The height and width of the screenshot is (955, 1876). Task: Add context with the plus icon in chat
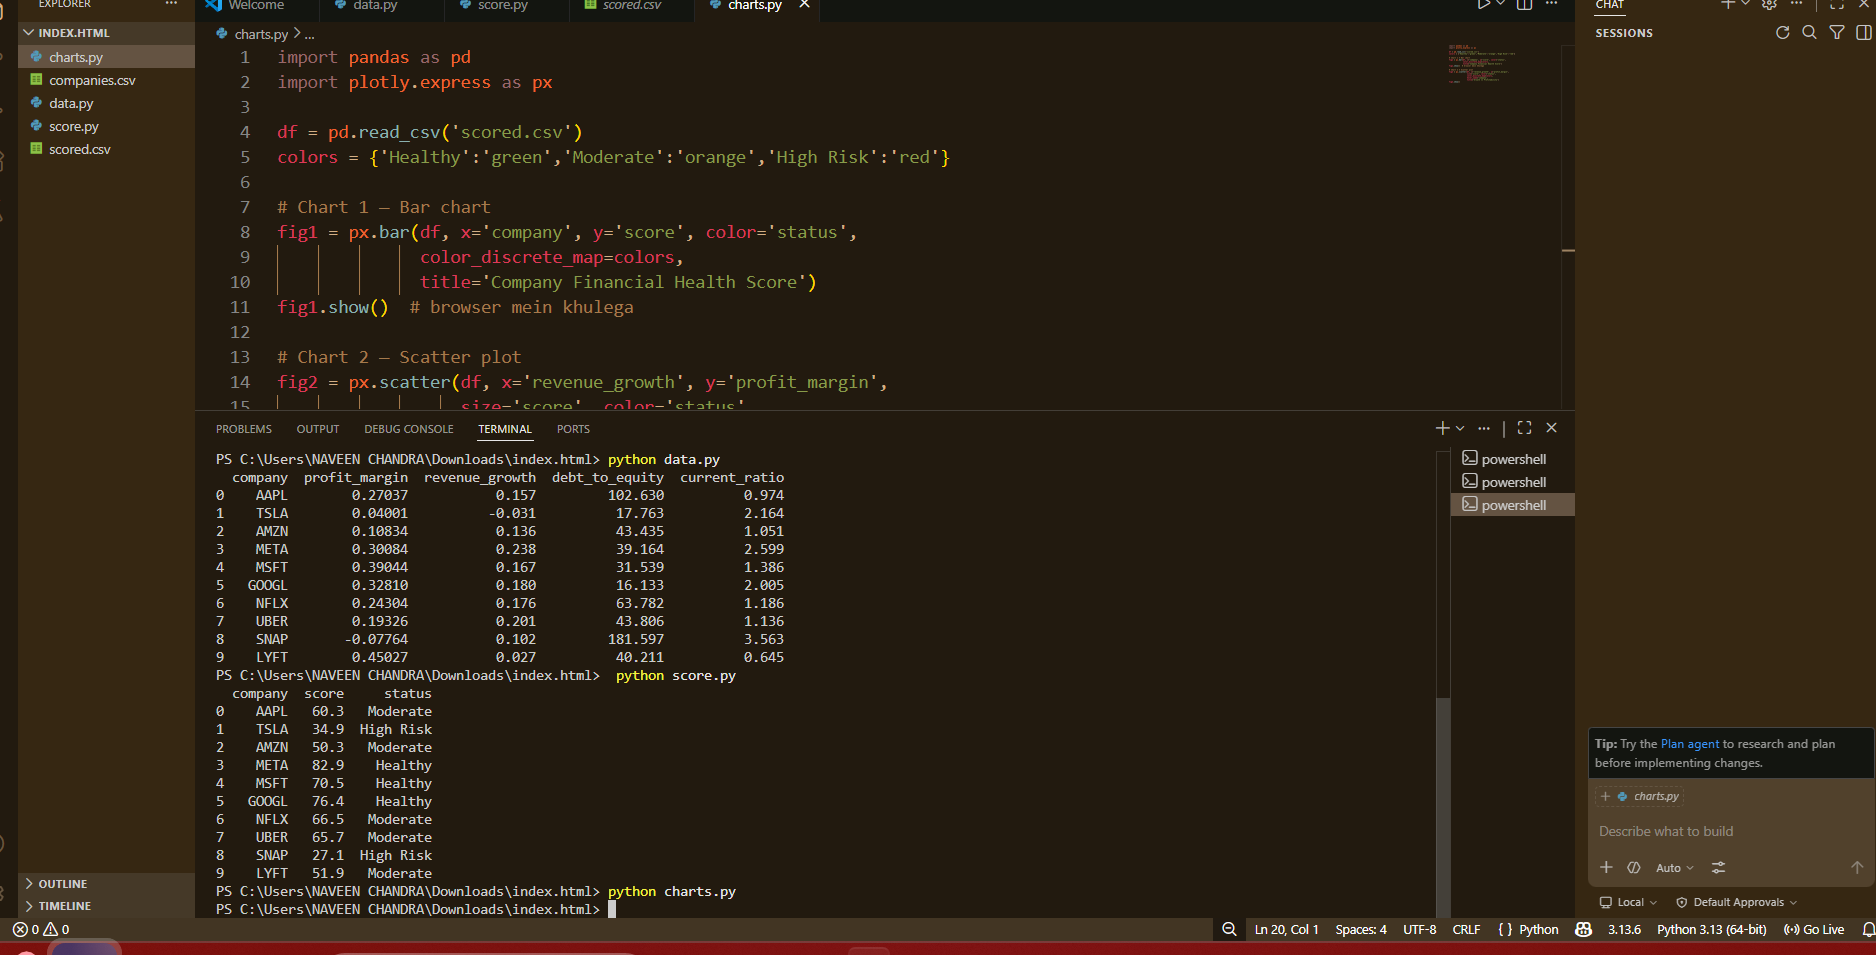1606,867
